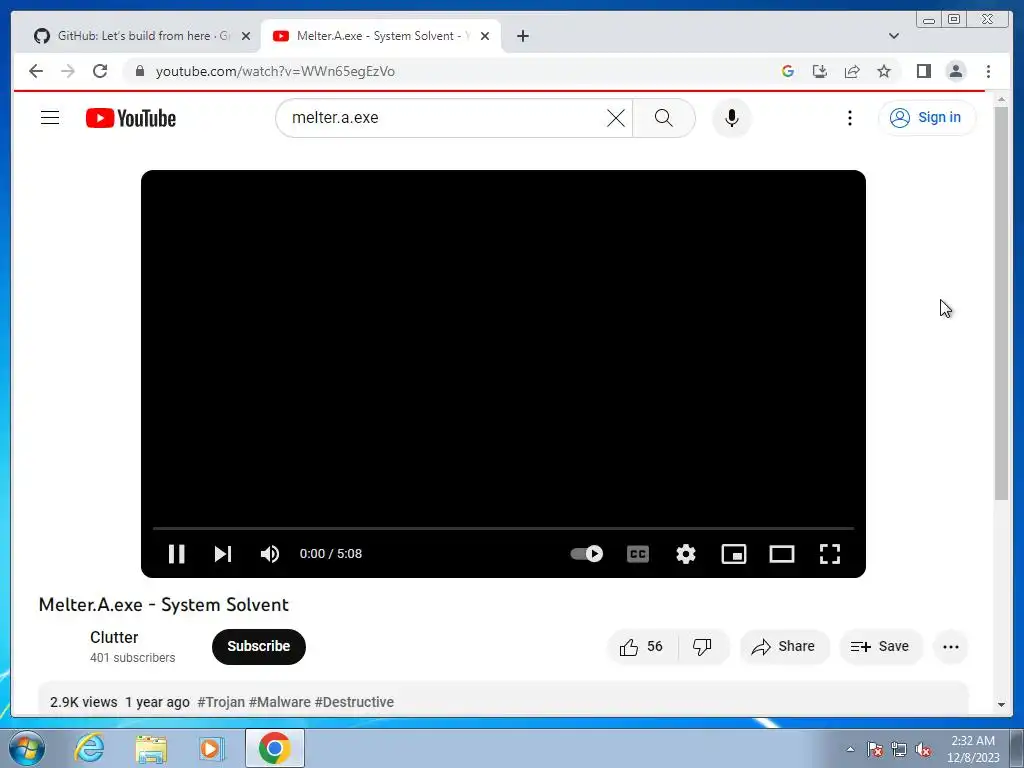1024x768 pixels.
Task: Close the GitHub tab
Action: [246, 36]
